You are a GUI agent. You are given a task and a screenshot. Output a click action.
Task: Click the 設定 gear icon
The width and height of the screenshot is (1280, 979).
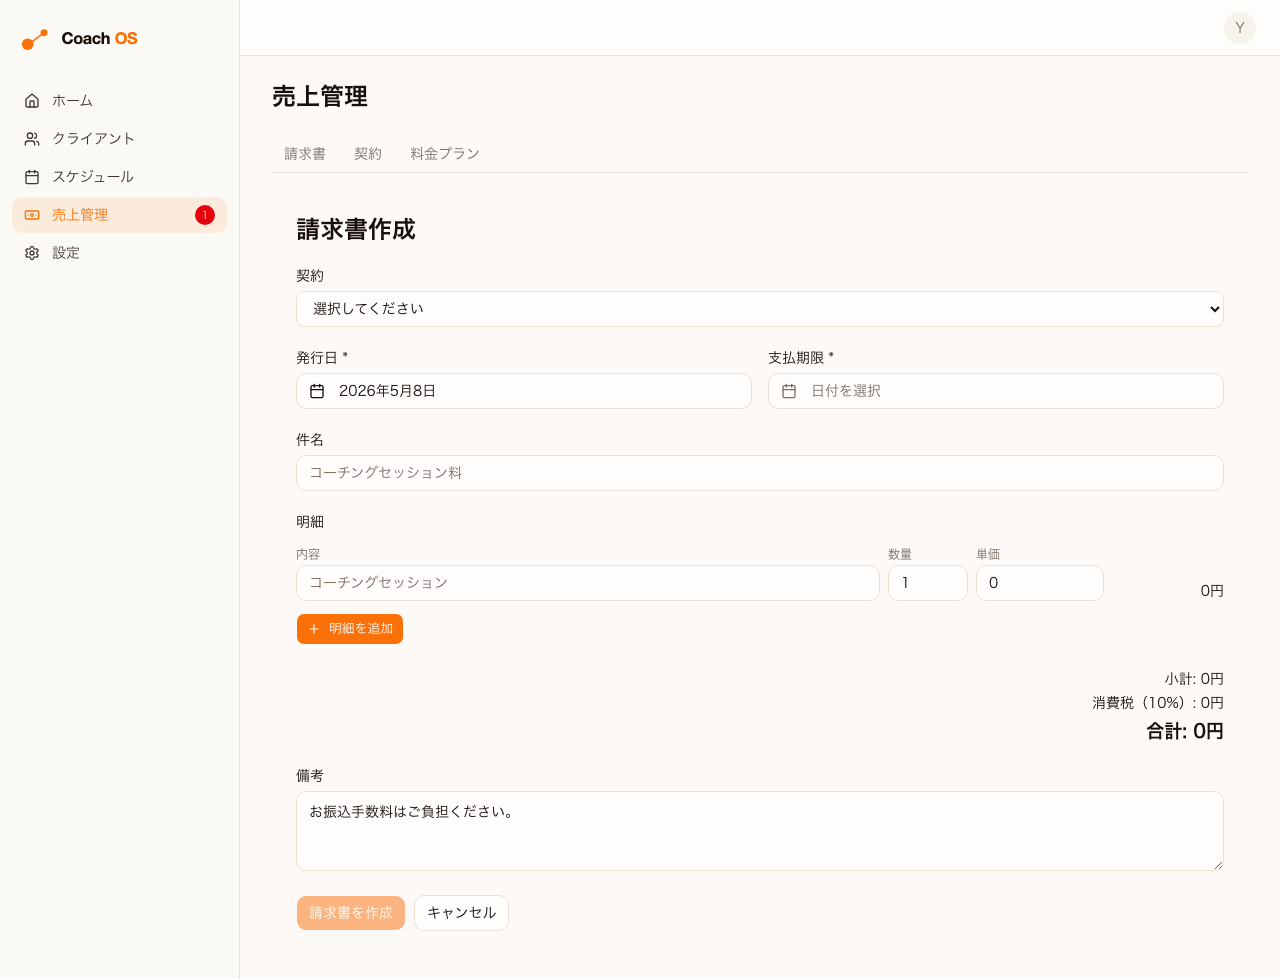32,253
